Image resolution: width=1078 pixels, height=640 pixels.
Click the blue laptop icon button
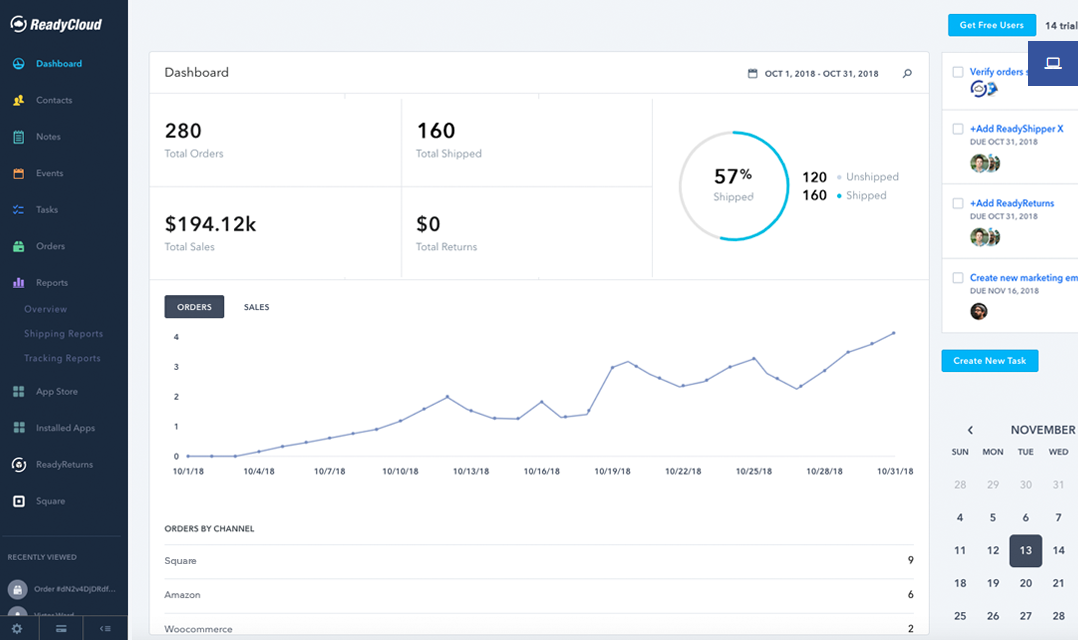[1053, 63]
